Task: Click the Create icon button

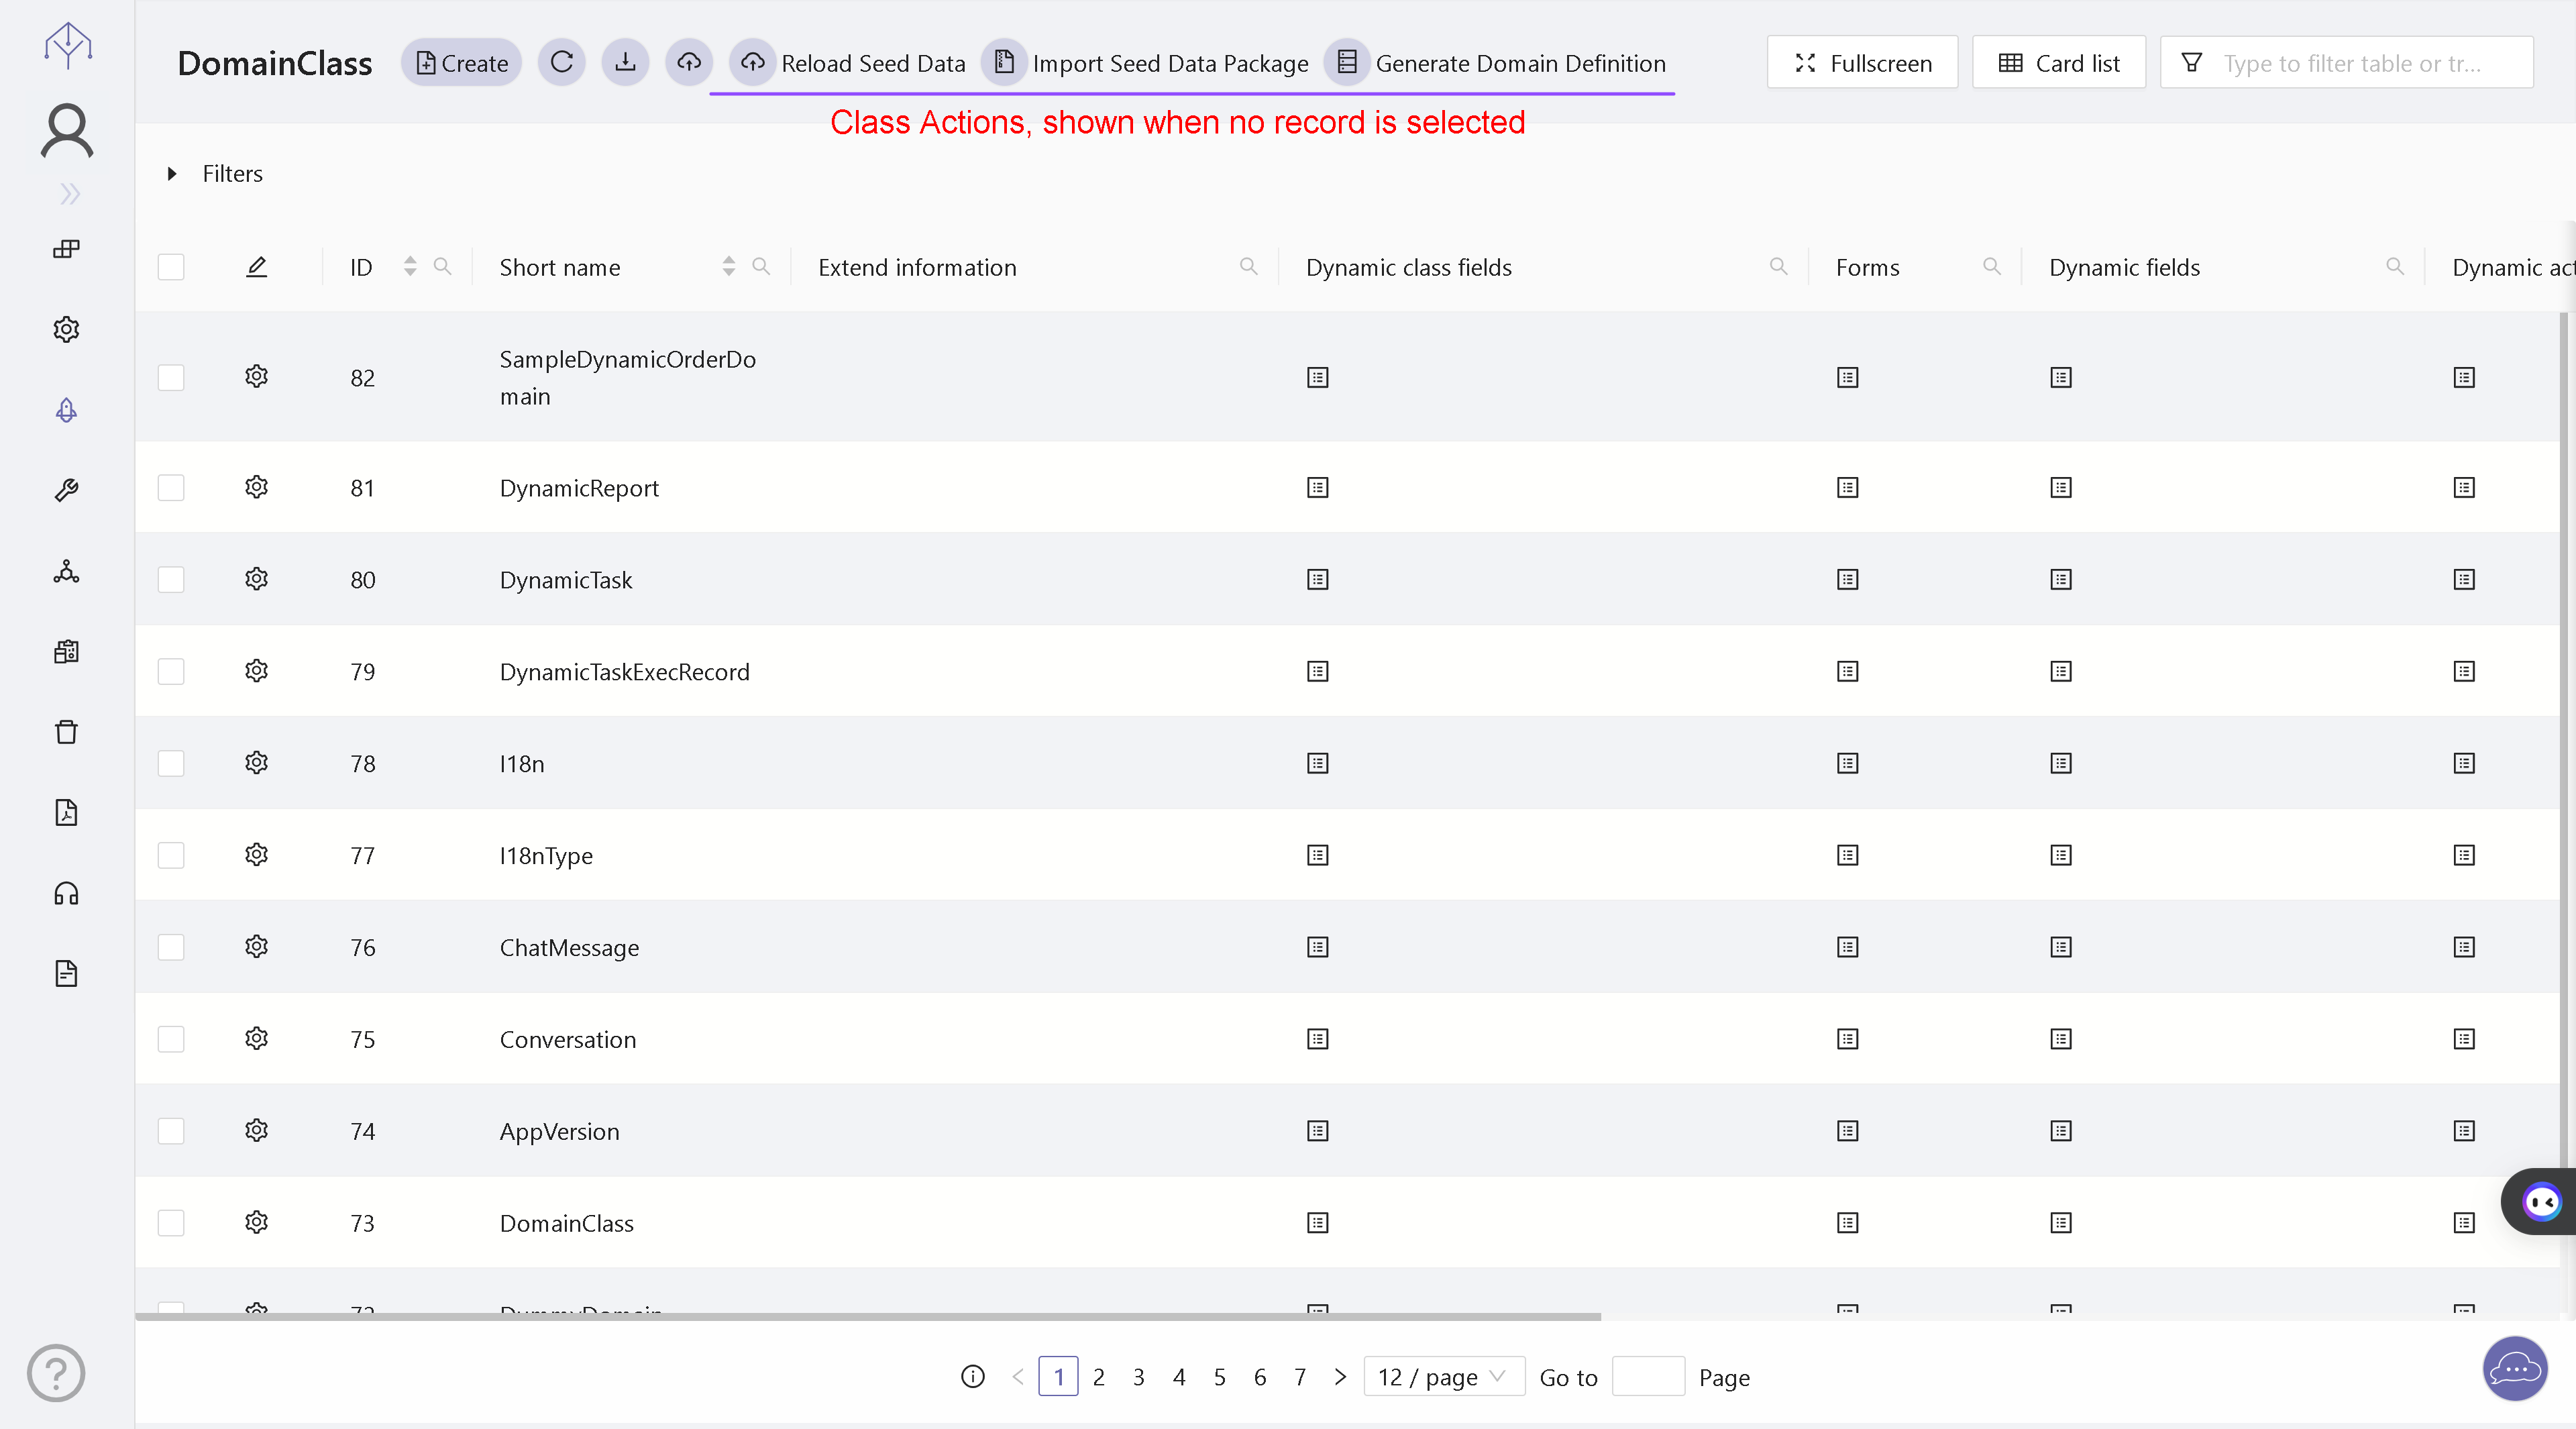Action: tap(463, 62)
